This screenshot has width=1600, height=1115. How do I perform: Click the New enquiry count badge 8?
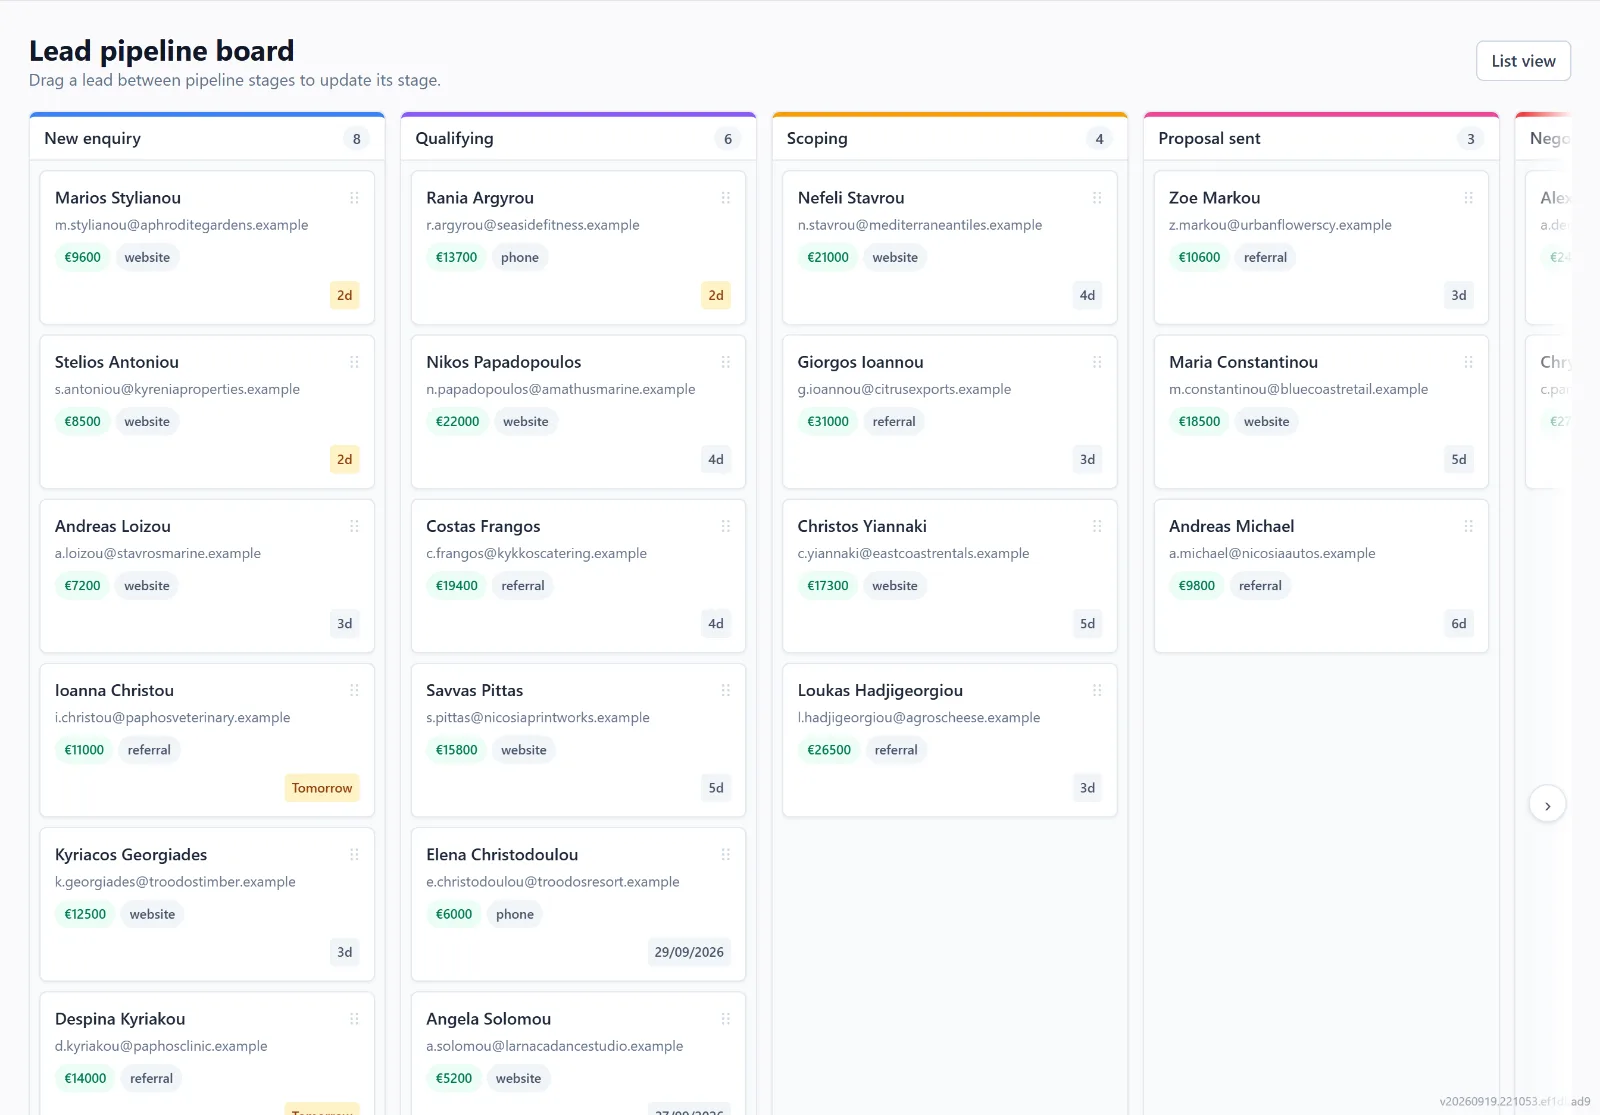tap(357, 139)
